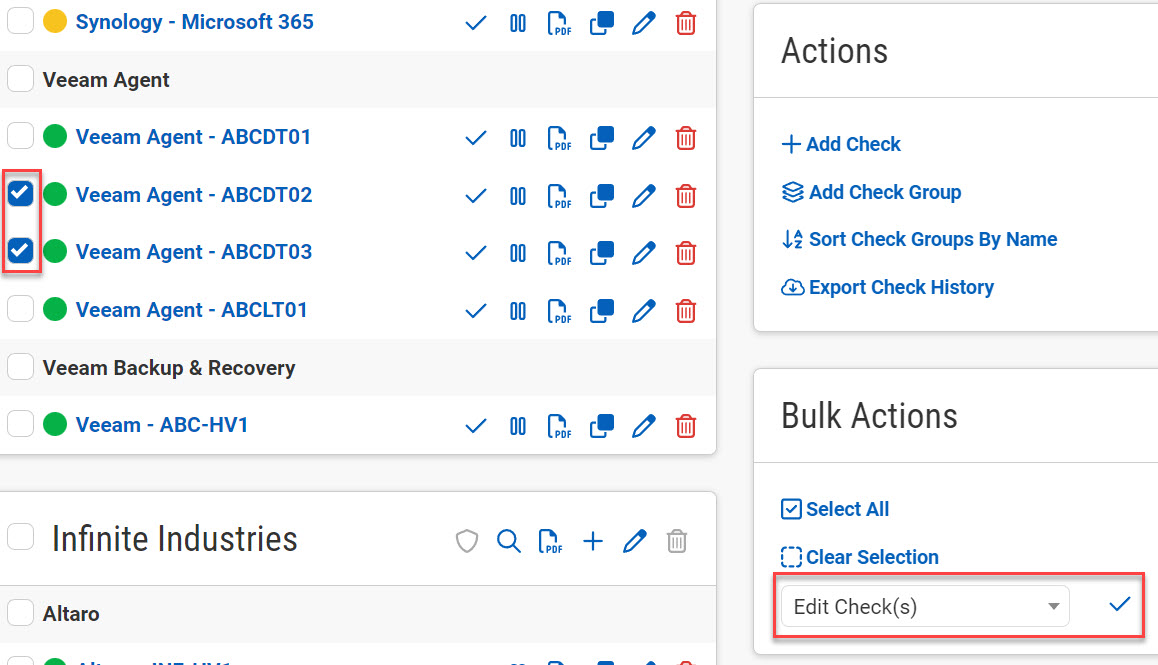Image resolution: width=1158 pixels, height=665 pixels.
Task: Search within Infinite Industries
Action: [x=509, y=541]
